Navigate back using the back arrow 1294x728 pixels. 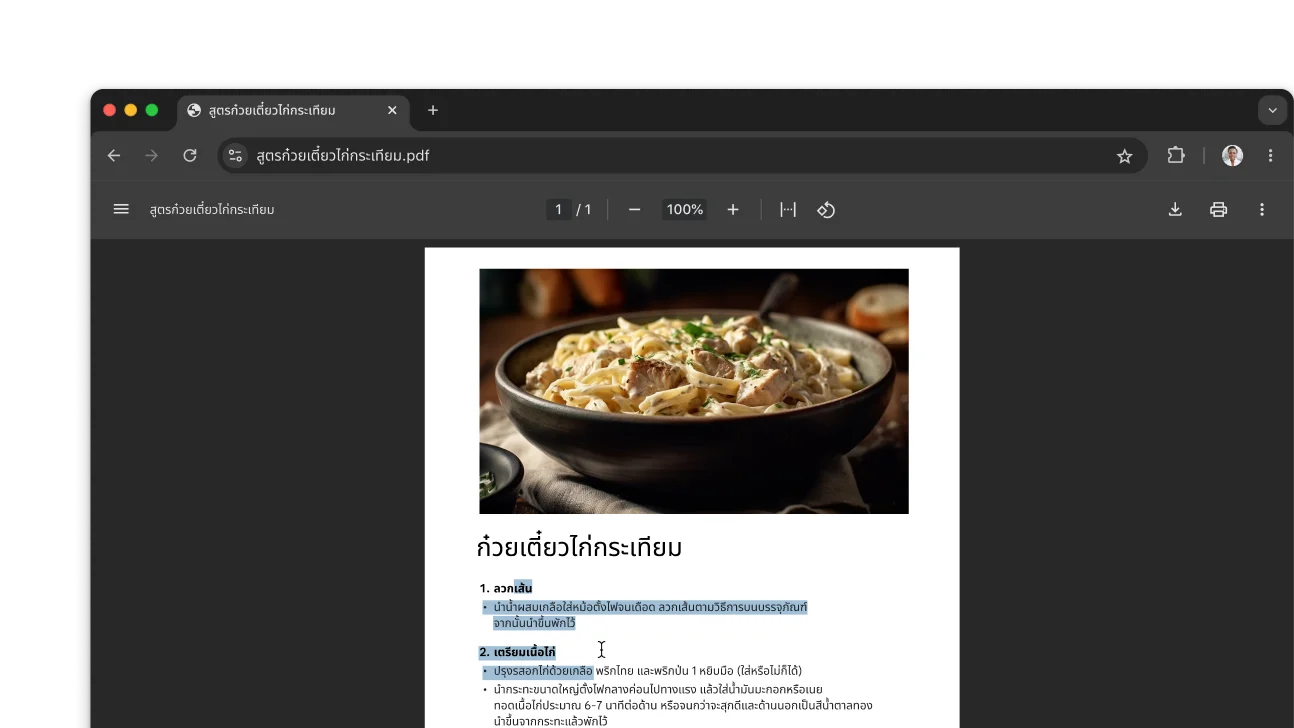pyautogui.click(x=113, y=155)
